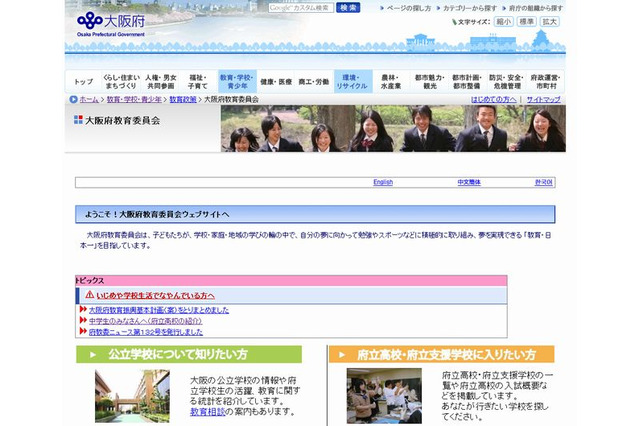Open 府立高校・府立支援学校に入りたい方 orange banner
Image resolution: width=640 pixels, height=426 pixels.
pyautogui.click(x=442, y=354)
